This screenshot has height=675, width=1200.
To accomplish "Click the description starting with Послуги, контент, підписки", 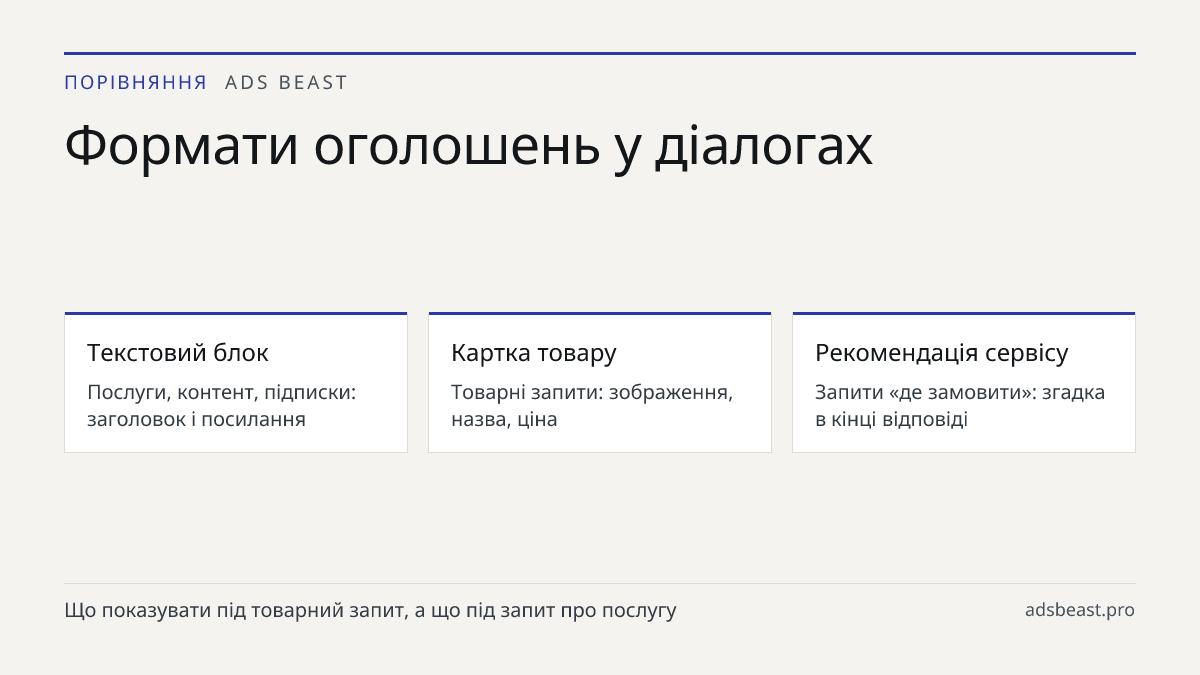I will [222, 405].
